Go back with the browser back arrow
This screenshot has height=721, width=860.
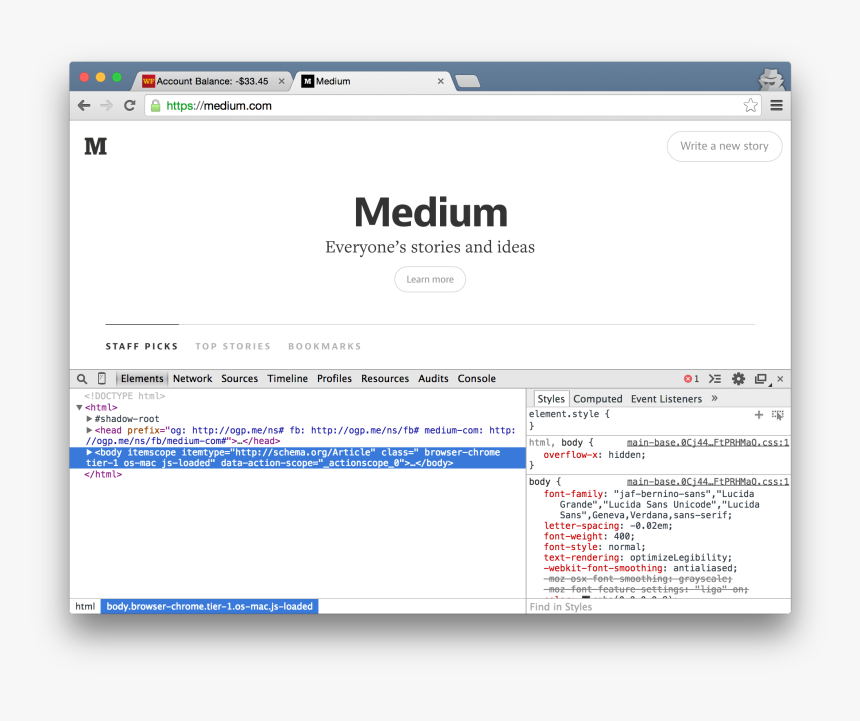[84, 105]
